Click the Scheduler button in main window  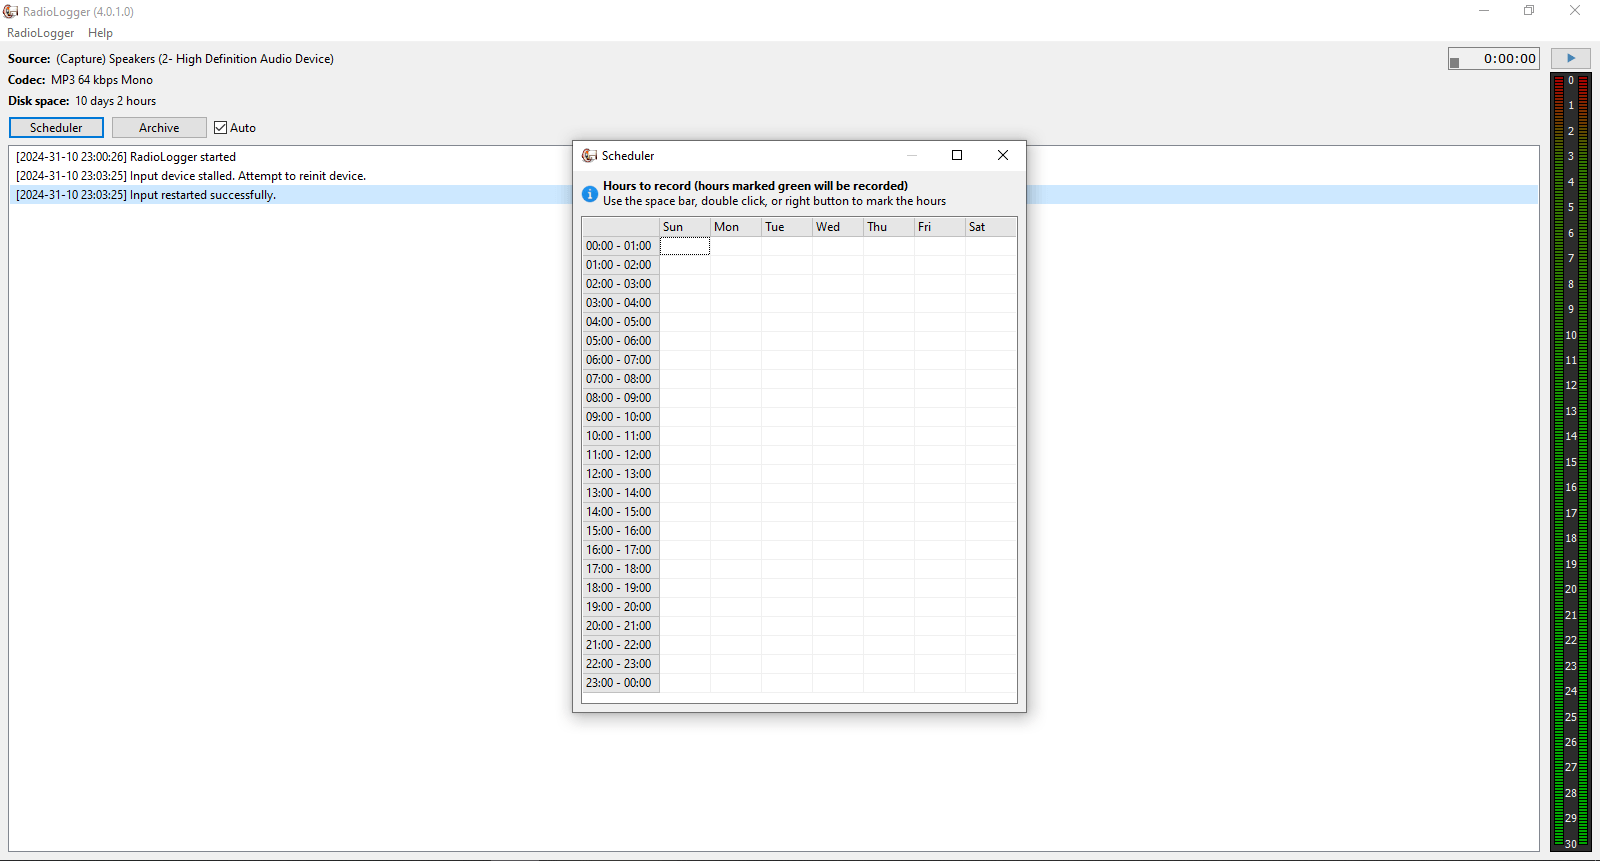click(56, 128)
